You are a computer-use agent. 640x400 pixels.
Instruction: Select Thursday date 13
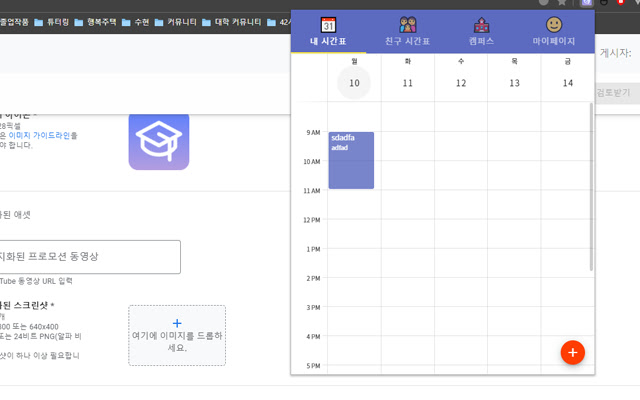click(514, 83)
